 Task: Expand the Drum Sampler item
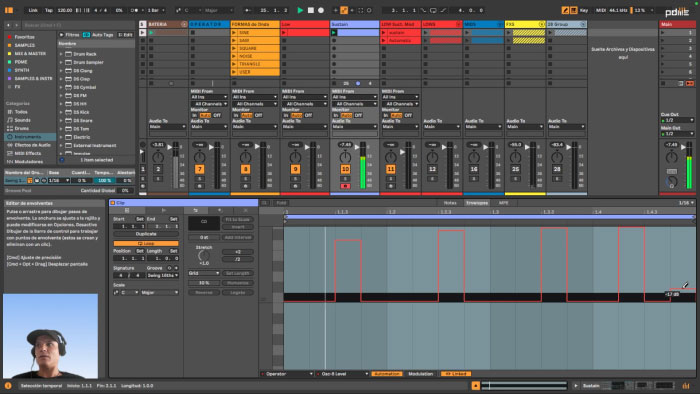(x=61, y=62)
